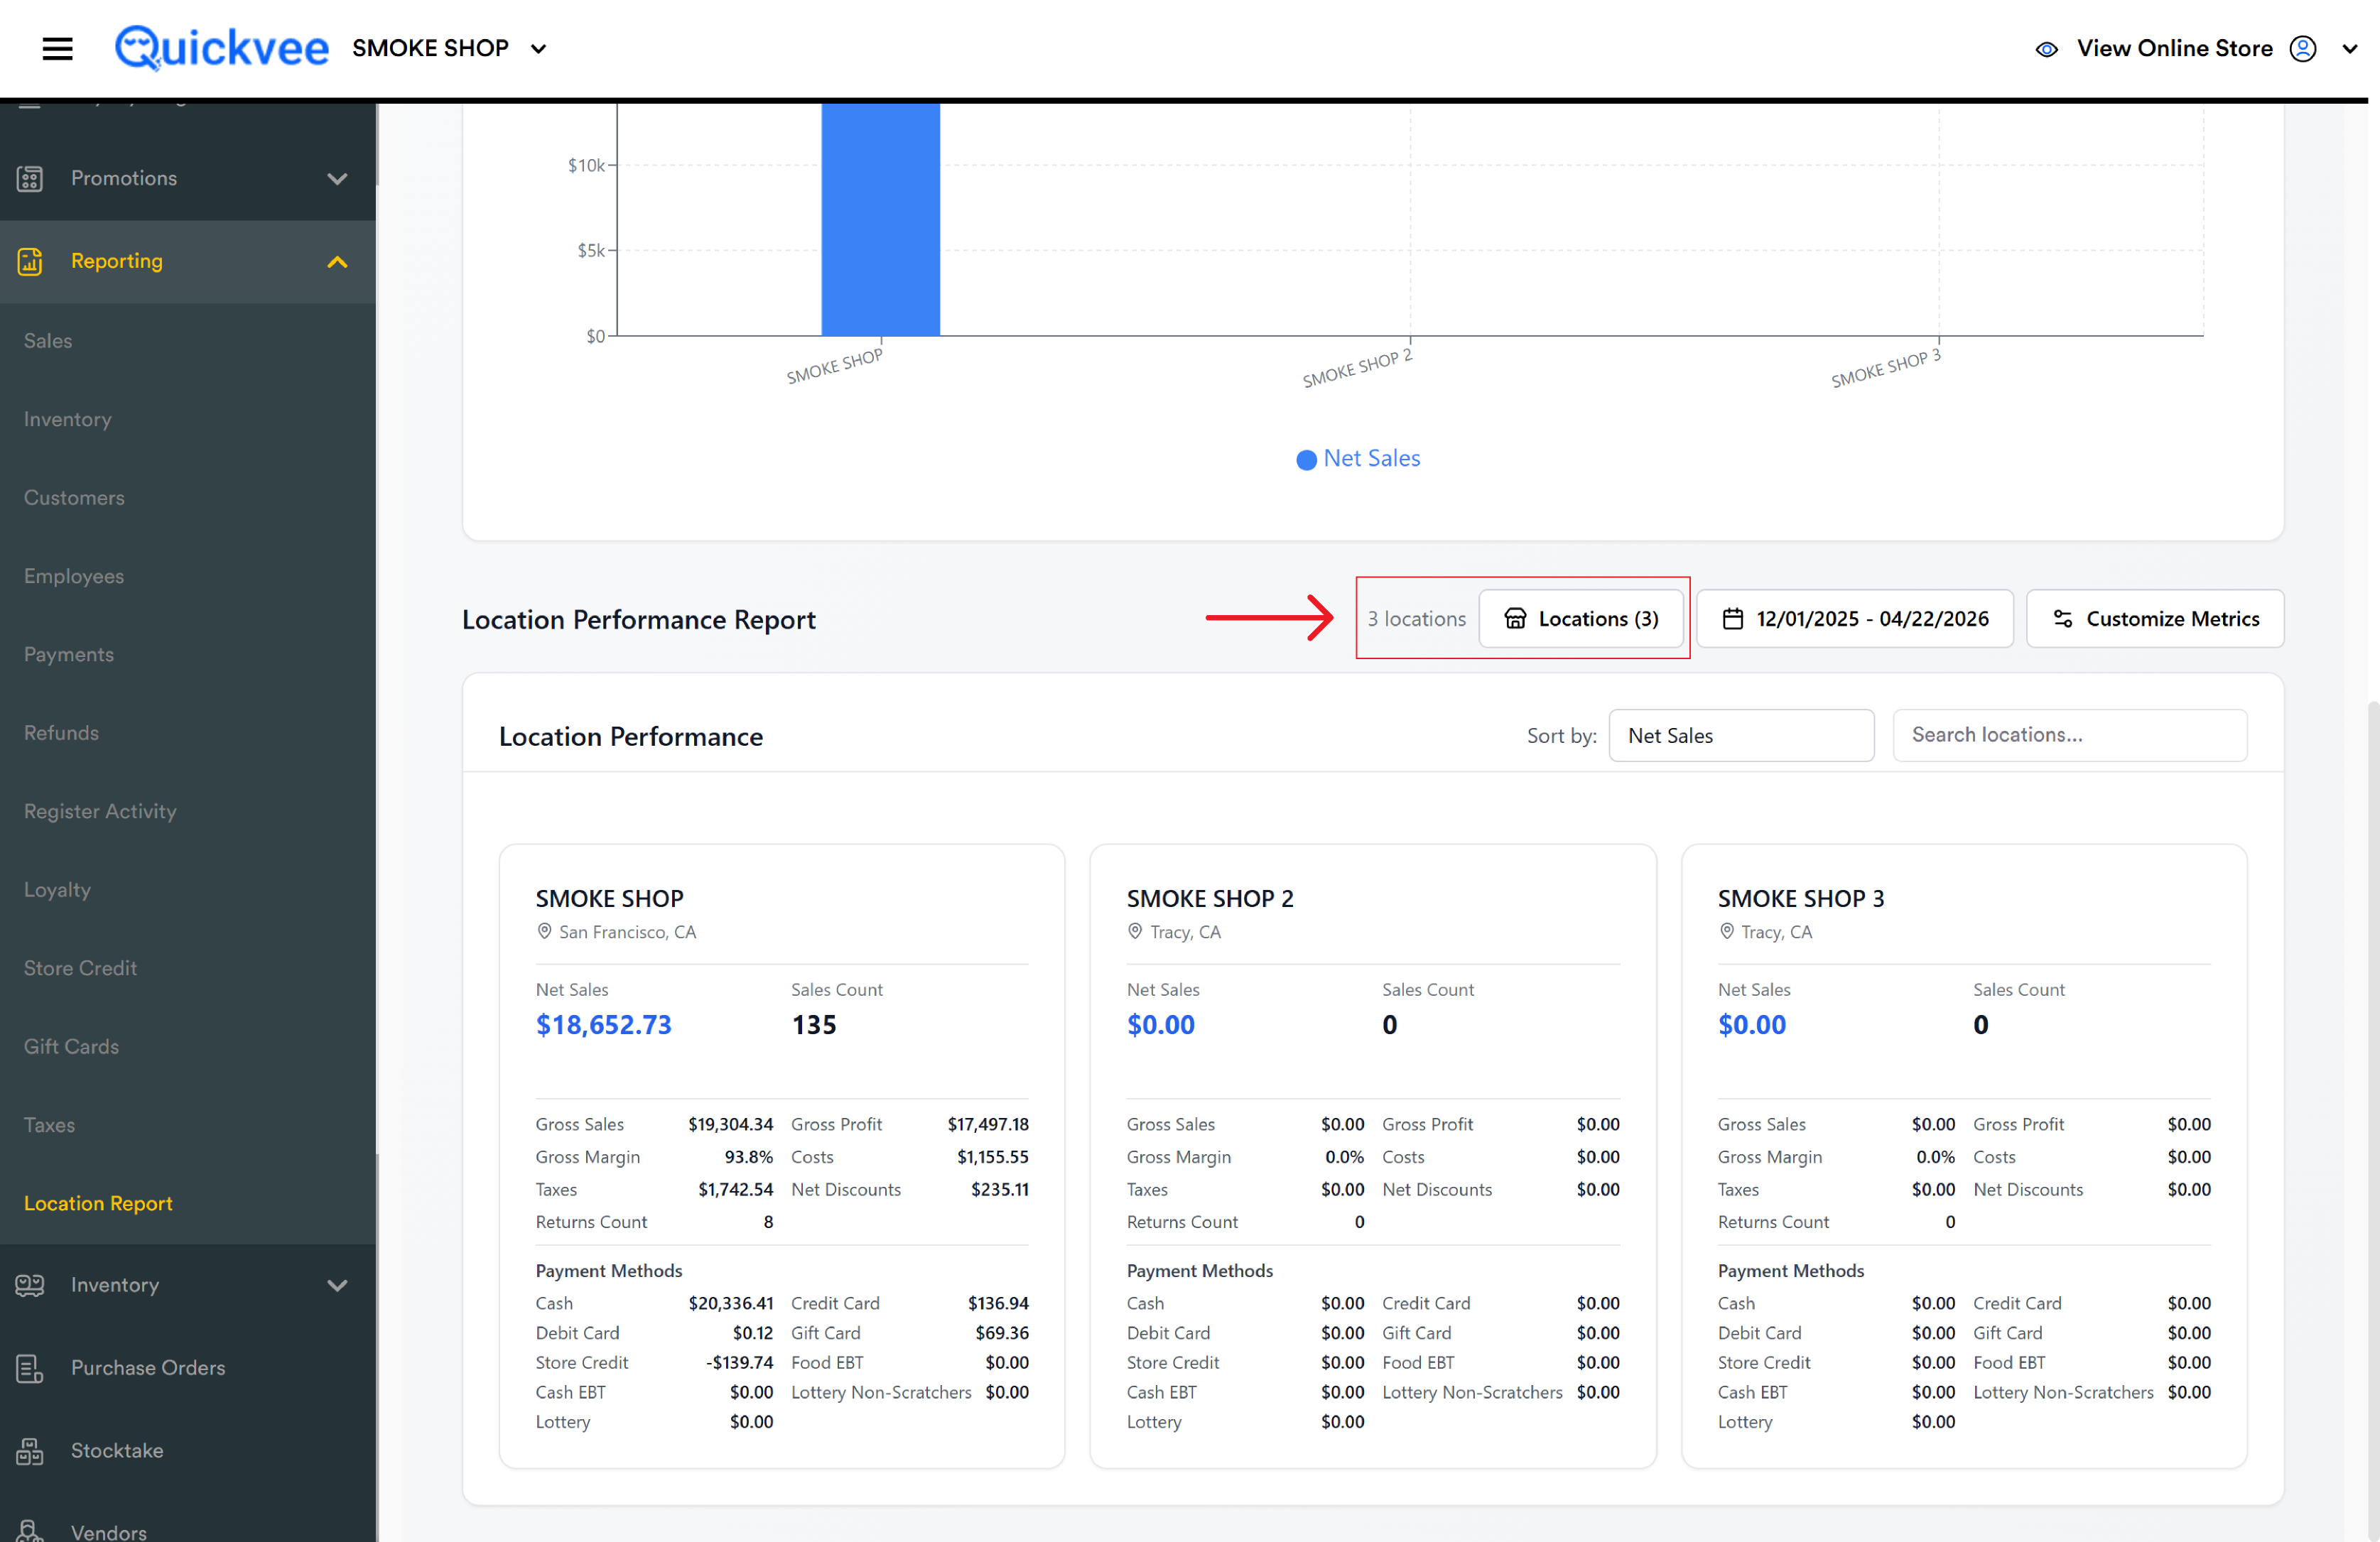This screenshot has width=2380, height=1542.
Task: Go to the Gift Cards report
Action: coord(71,1046)
